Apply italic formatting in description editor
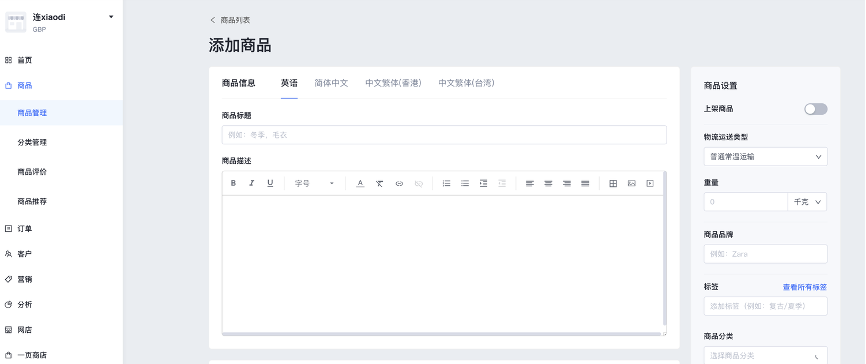The image size is (866, 364). [252, 183]
